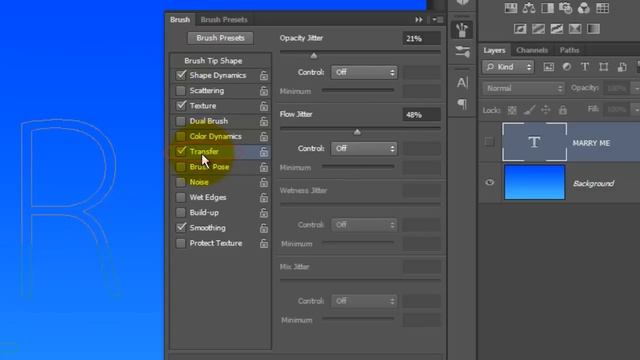Filter layers by pixel layers icon
This screenshot has height=360, width=640.
point(549,67)
